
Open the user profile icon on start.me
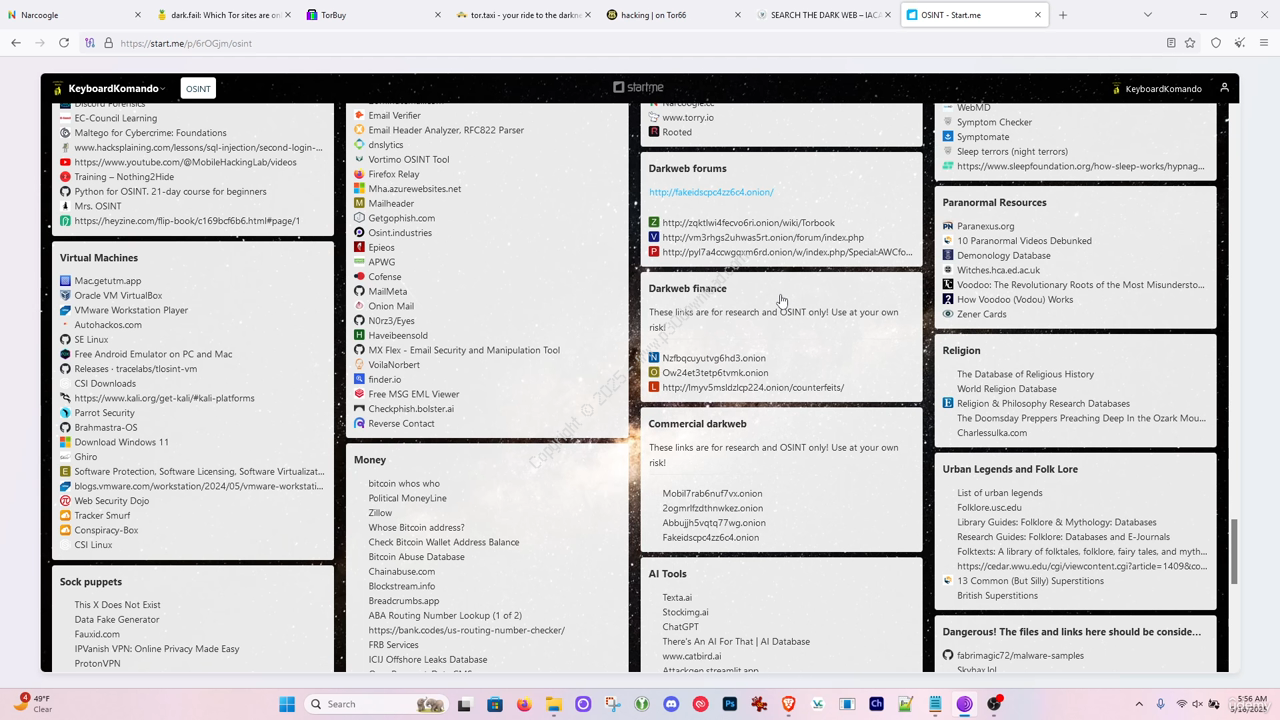point(1224,88)
